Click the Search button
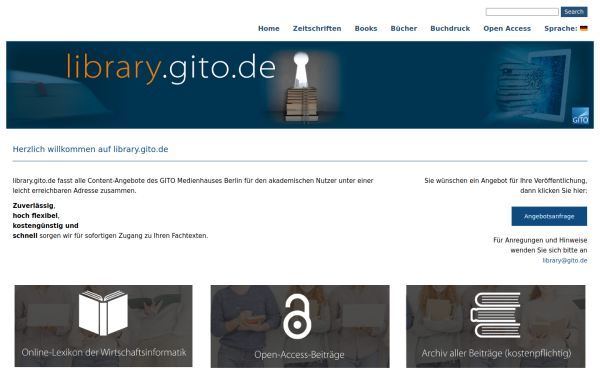 [x=574, y=12]
